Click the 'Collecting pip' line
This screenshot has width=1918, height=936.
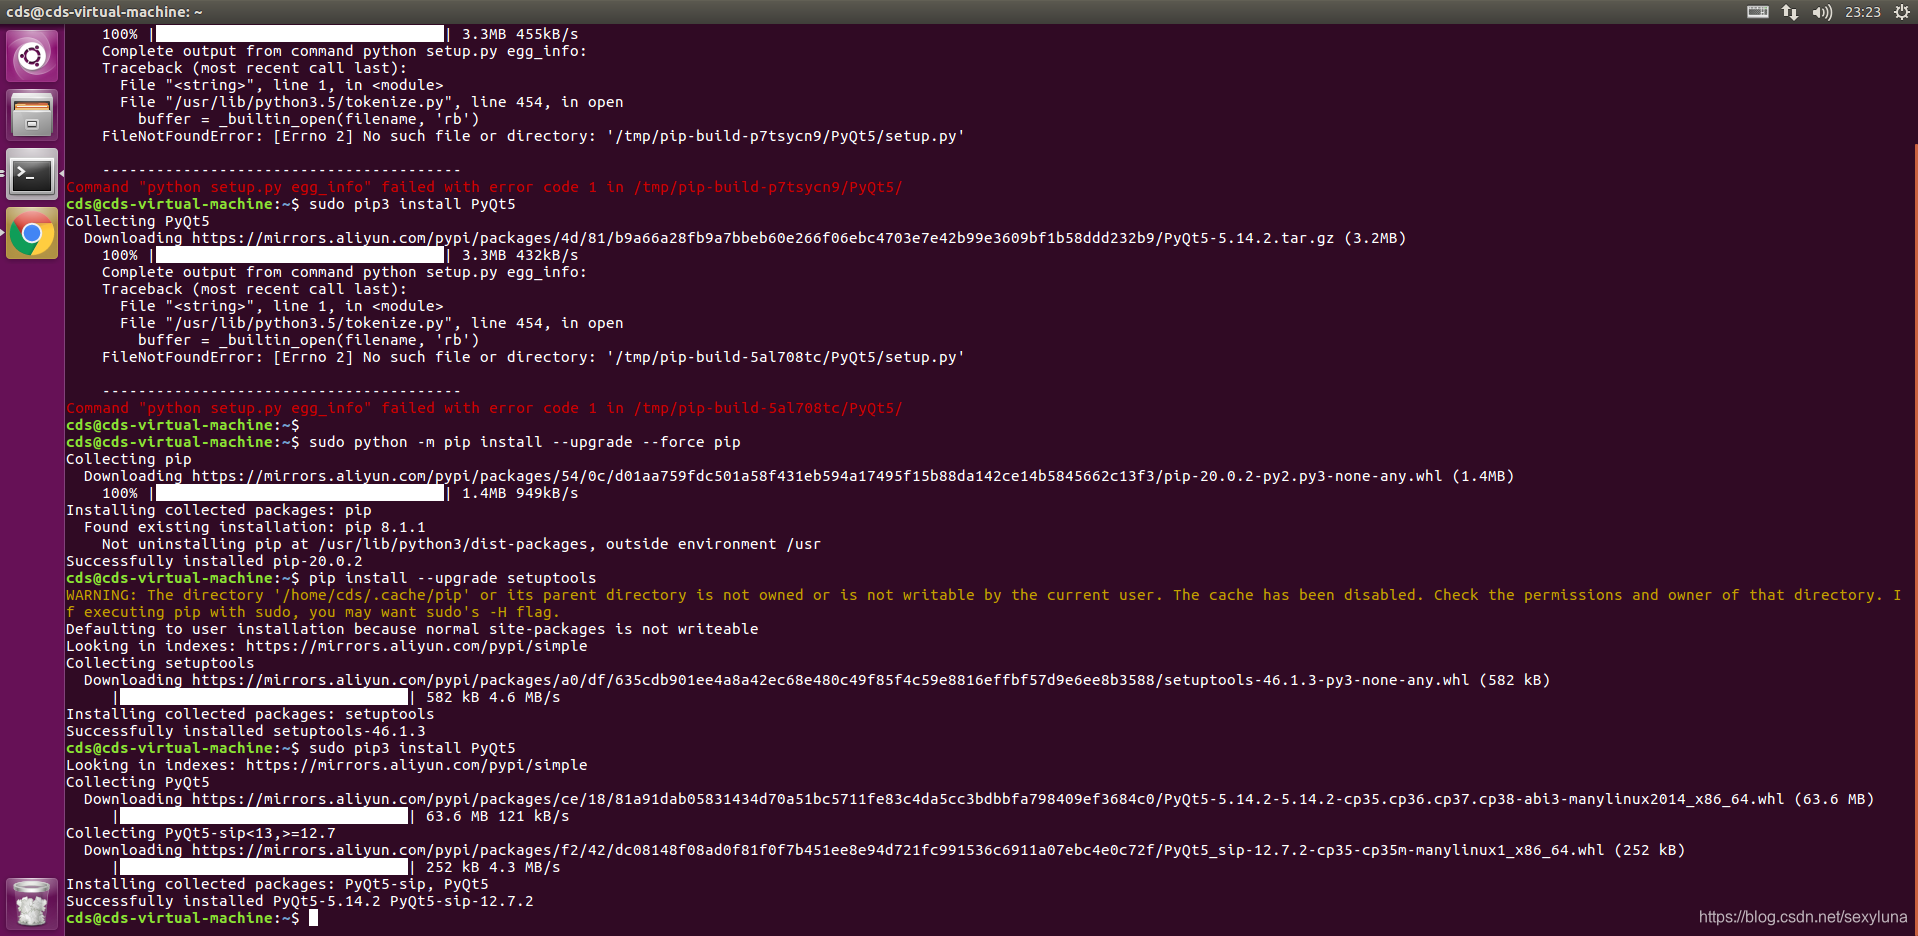point(129,459)
